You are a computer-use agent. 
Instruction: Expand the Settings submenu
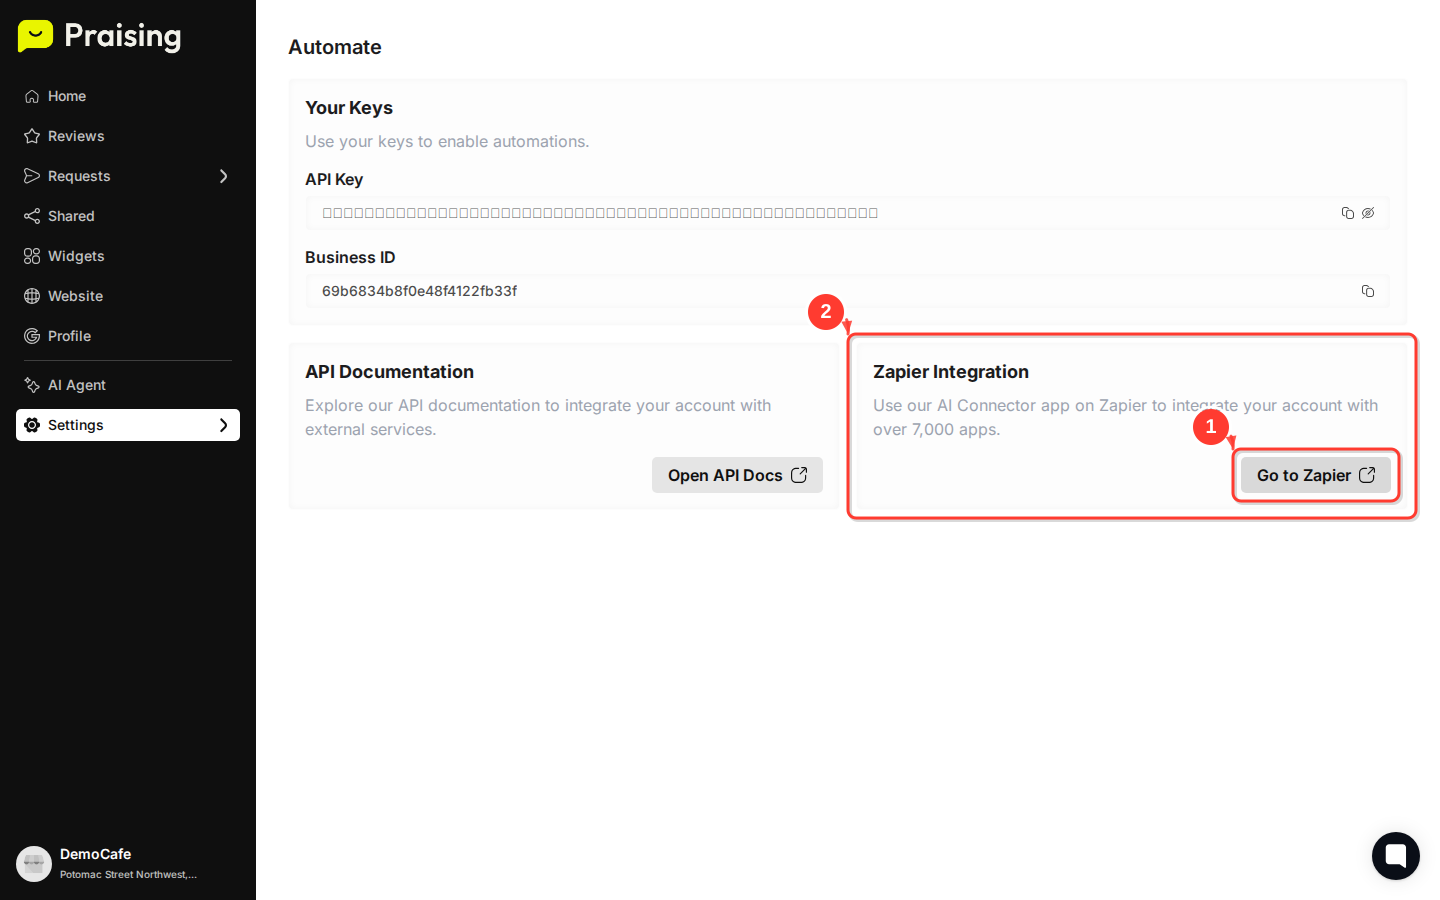tap(225, 425)
